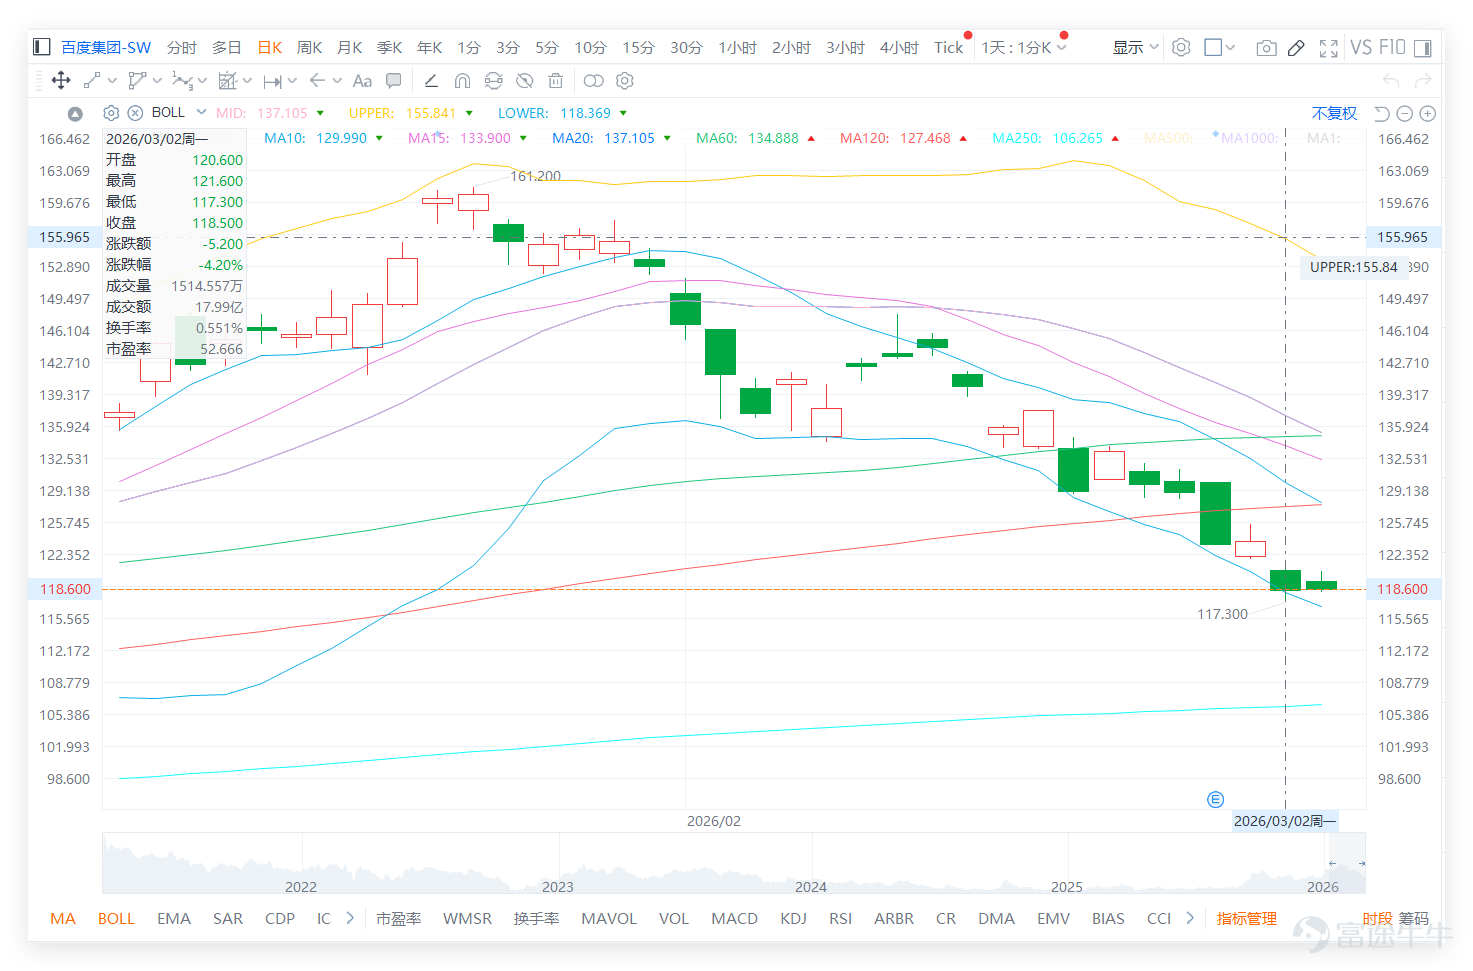Toggle the VOL sub indicator
Screen dimensions: 1473x971
tap(674, 918)
